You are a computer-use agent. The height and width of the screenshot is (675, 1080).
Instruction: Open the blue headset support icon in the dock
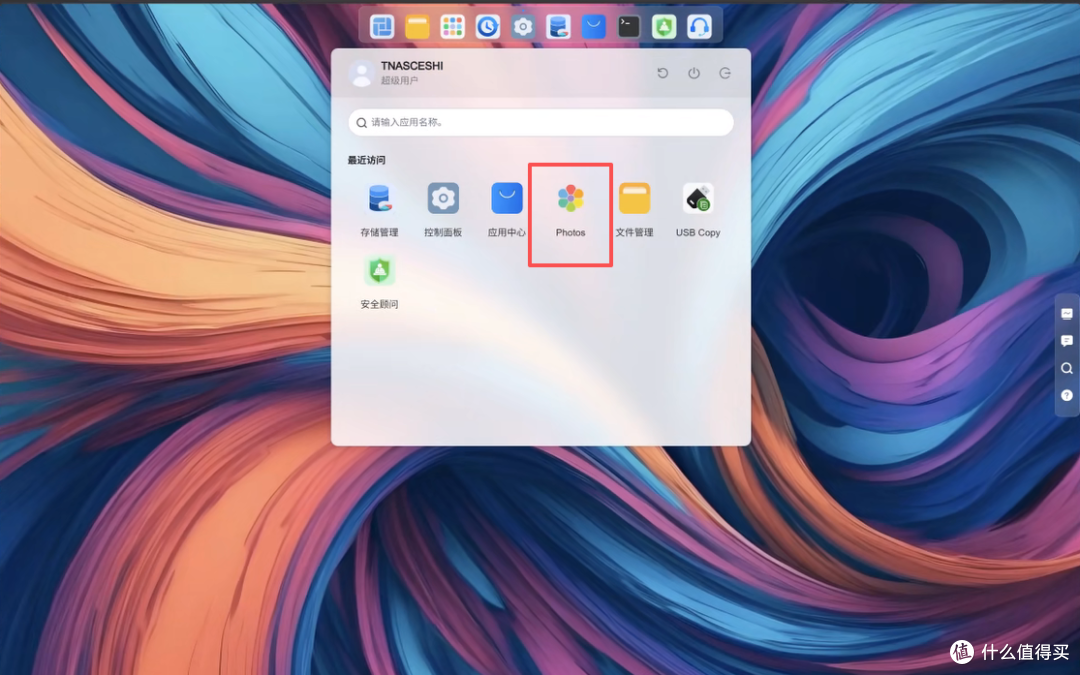coord(699,27)
